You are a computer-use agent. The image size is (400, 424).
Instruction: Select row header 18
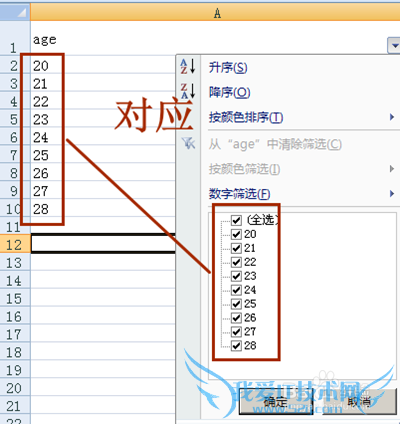pyautogui.click(x=15, y=352)
